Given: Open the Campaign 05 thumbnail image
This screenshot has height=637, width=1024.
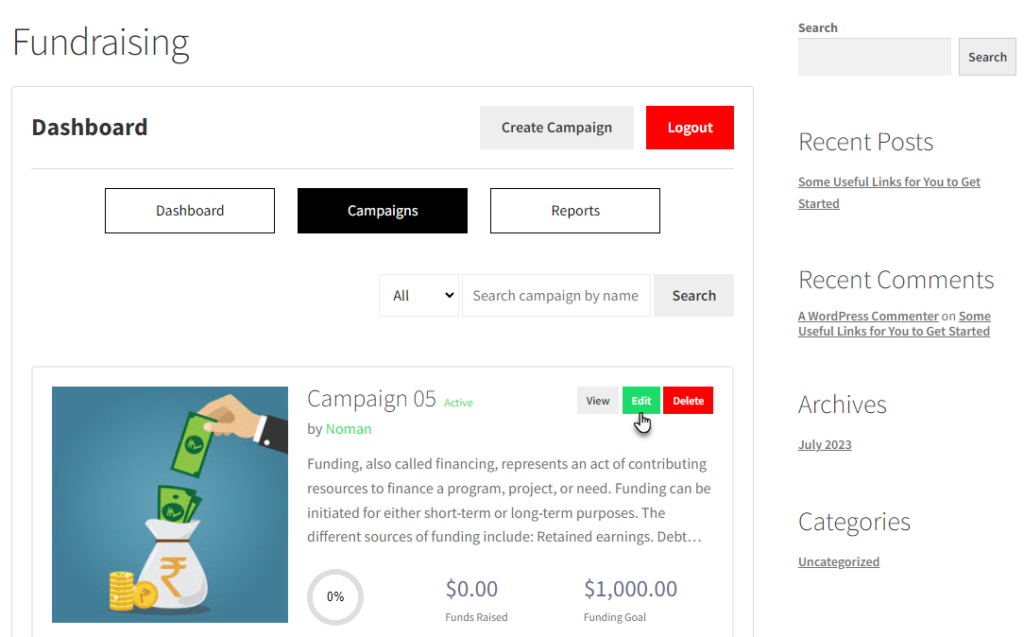Looking at the screenshot, I should click(170, 504).
